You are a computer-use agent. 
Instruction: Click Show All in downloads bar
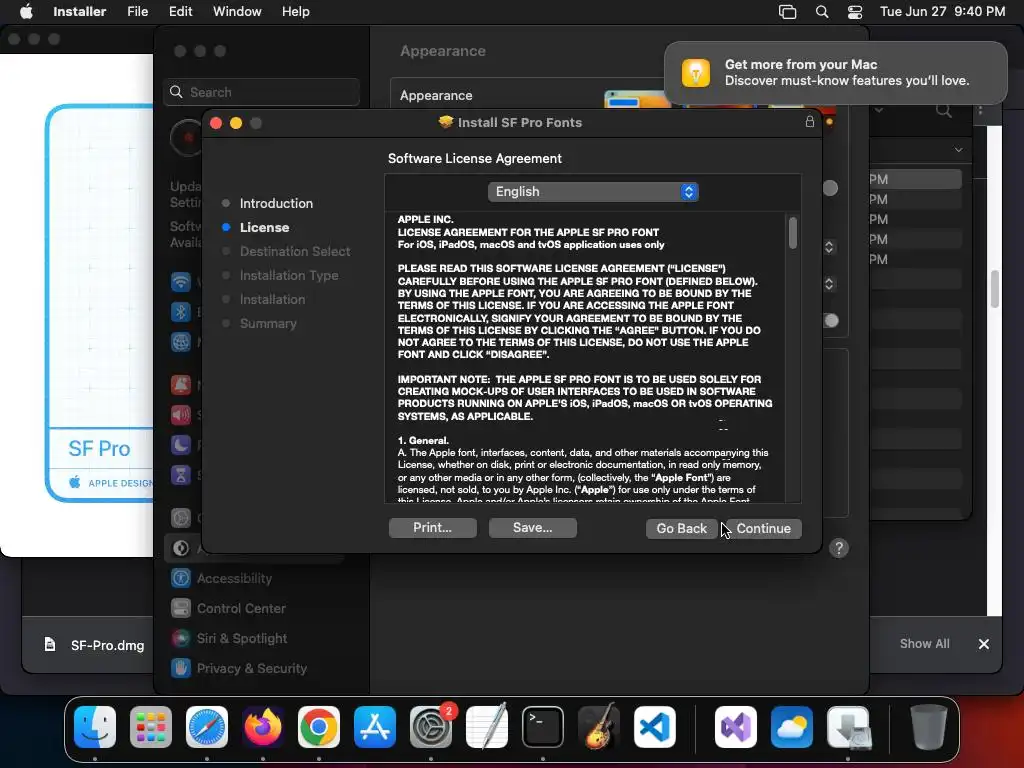(x=925, y=643)
